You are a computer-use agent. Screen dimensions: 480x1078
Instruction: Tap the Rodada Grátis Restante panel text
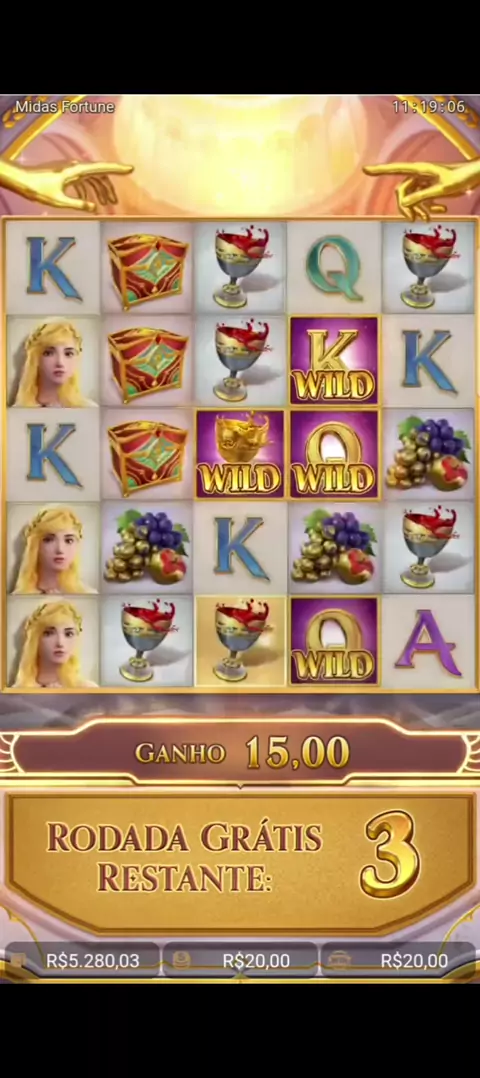[x=184, y=857]
